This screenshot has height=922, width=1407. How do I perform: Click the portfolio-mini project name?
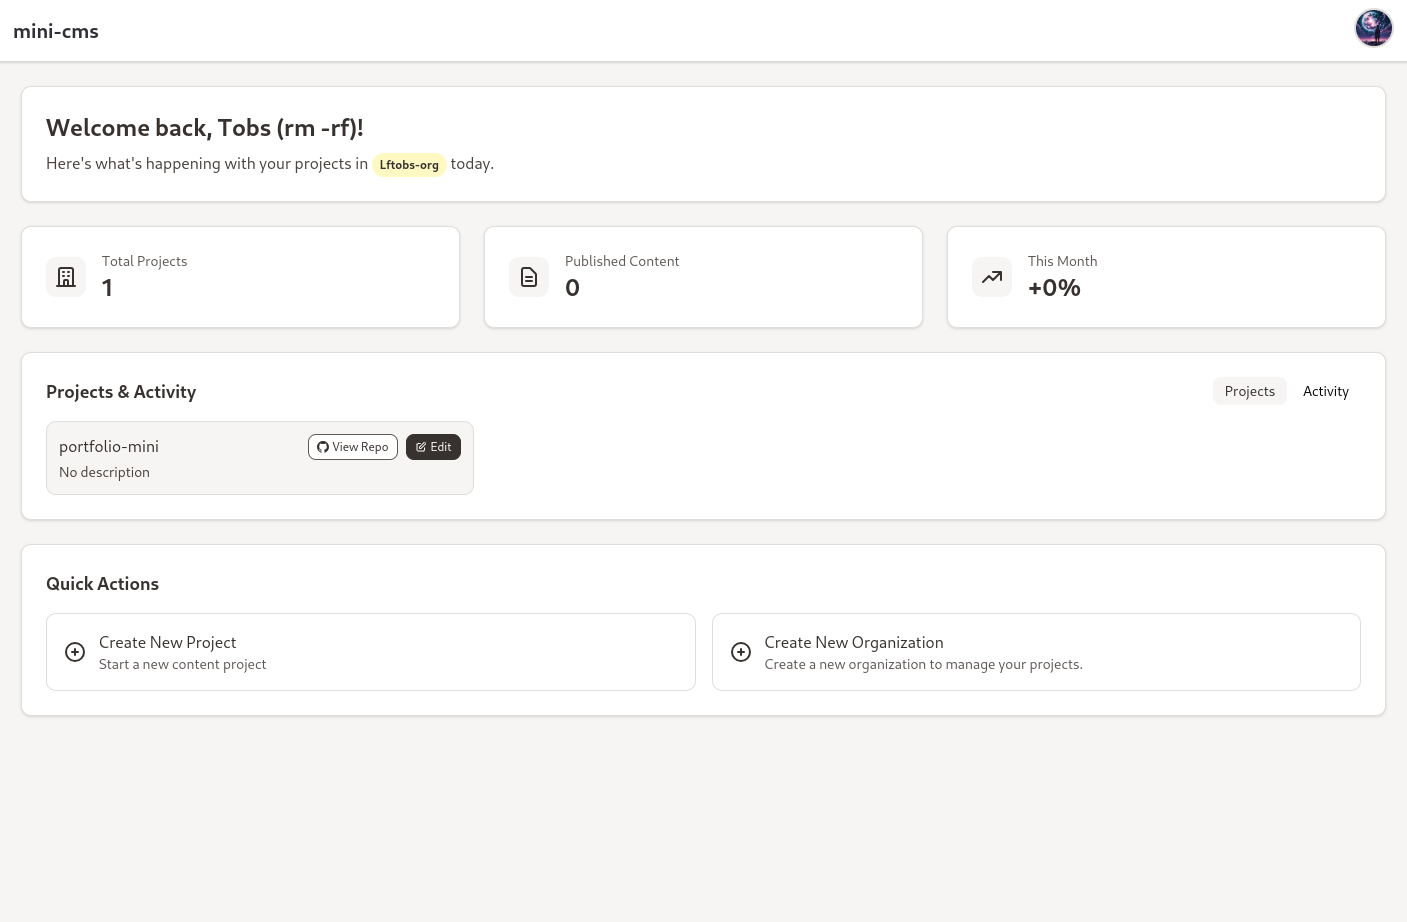click(109, 446)
